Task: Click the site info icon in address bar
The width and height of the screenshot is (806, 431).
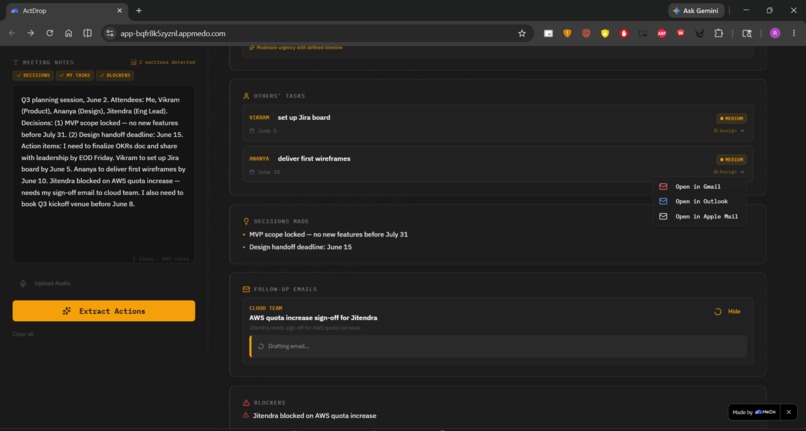Action: click(109, 33)
